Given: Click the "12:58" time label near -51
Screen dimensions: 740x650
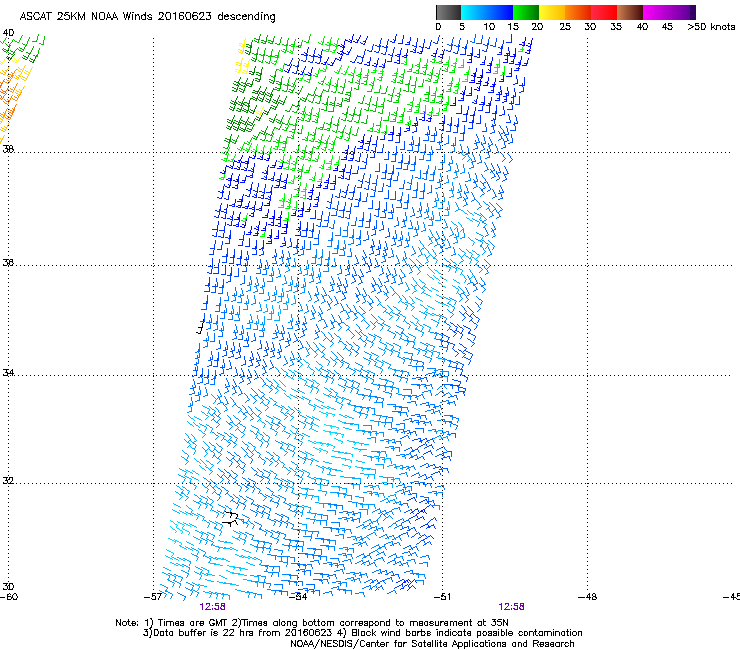Looking at the screenshot, I should click(512, 607).
